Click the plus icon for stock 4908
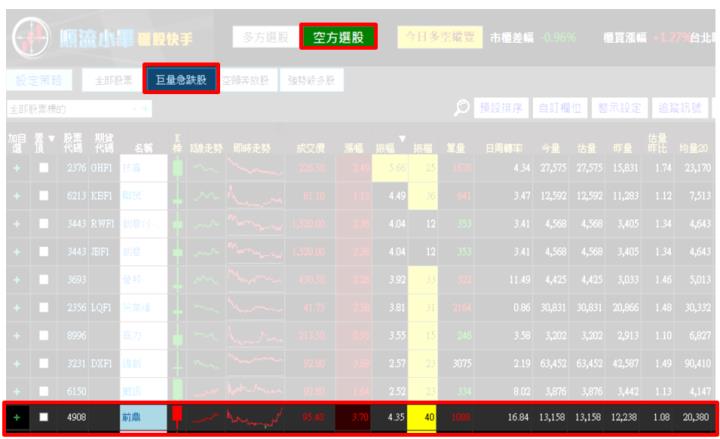The height and width of the screenshot is (439, 720). click(x=17, y=417)
